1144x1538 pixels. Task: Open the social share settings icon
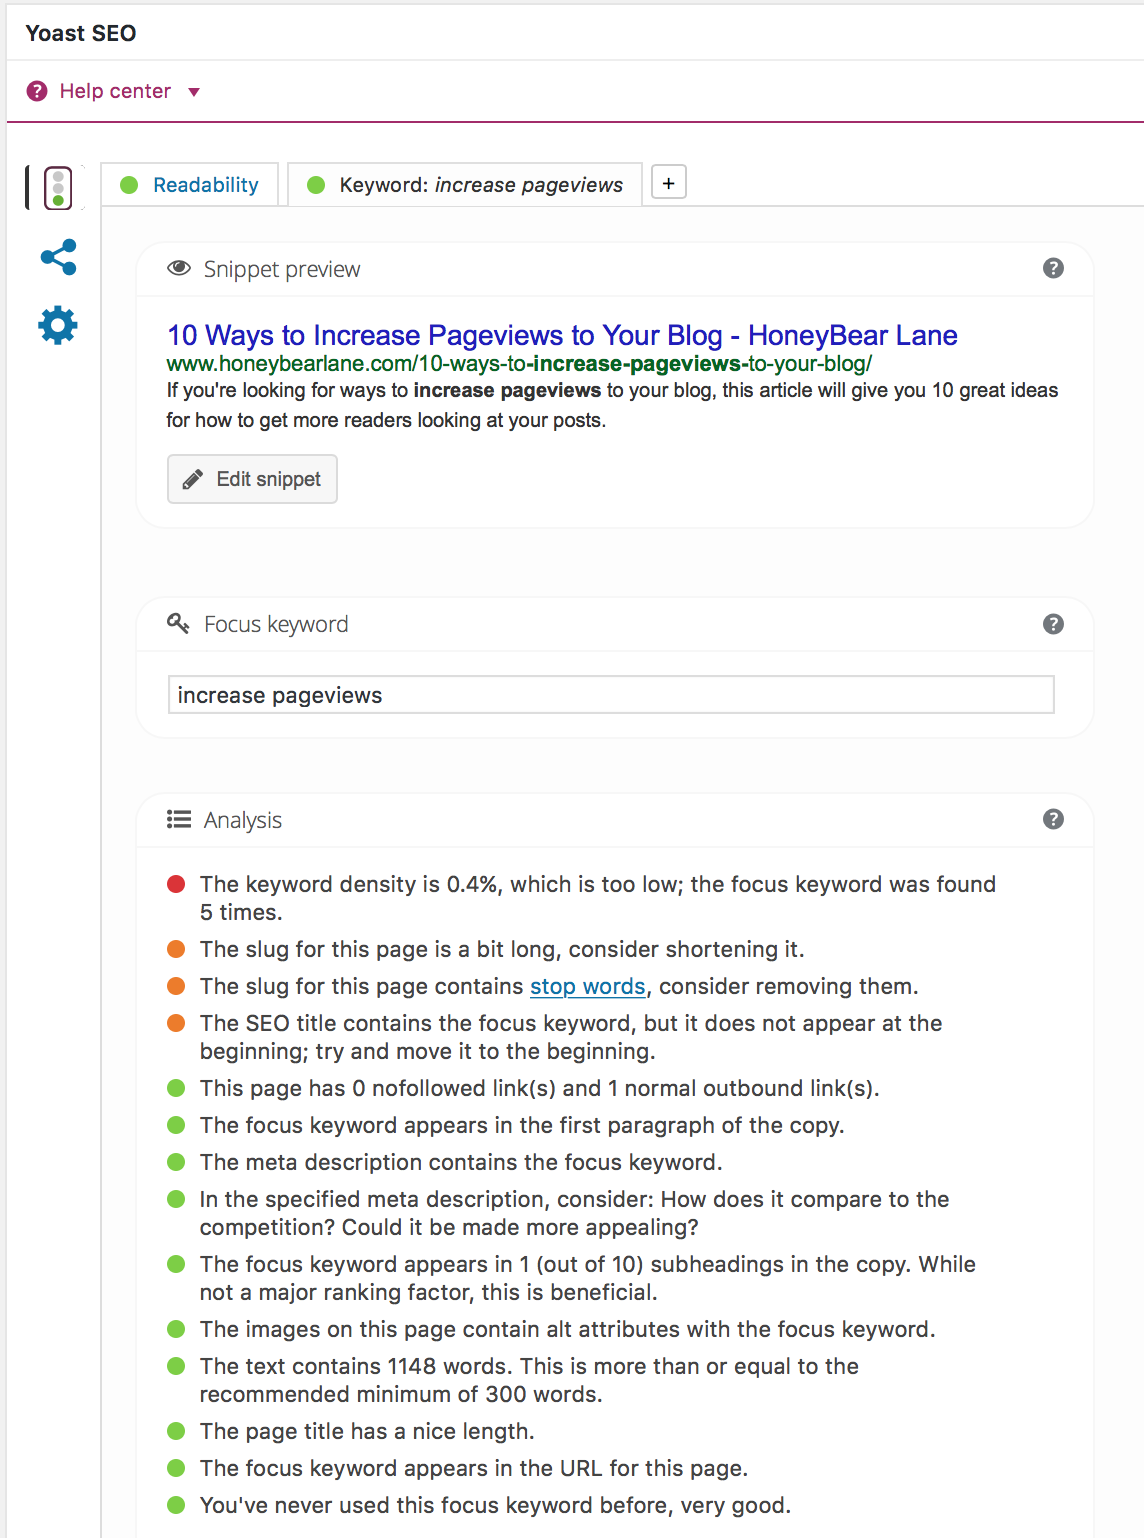tap(58, 257)
